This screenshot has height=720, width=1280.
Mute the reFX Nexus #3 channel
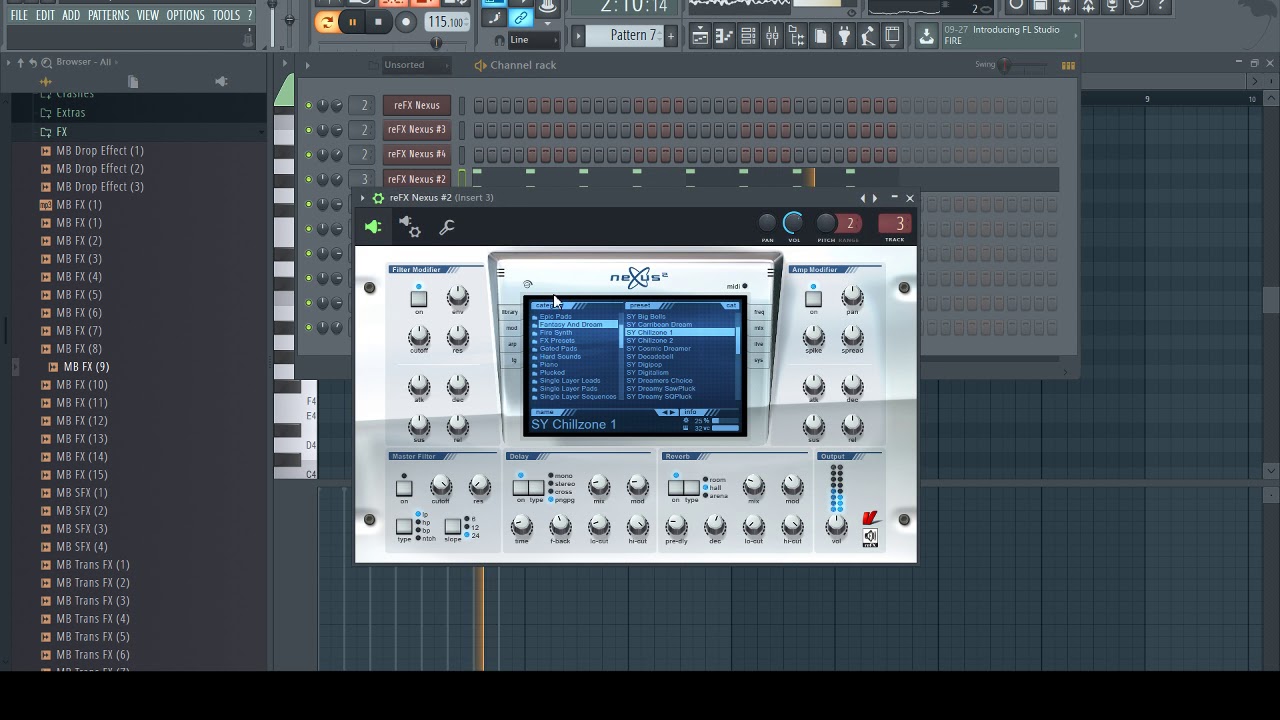click(x=308, y=130)
